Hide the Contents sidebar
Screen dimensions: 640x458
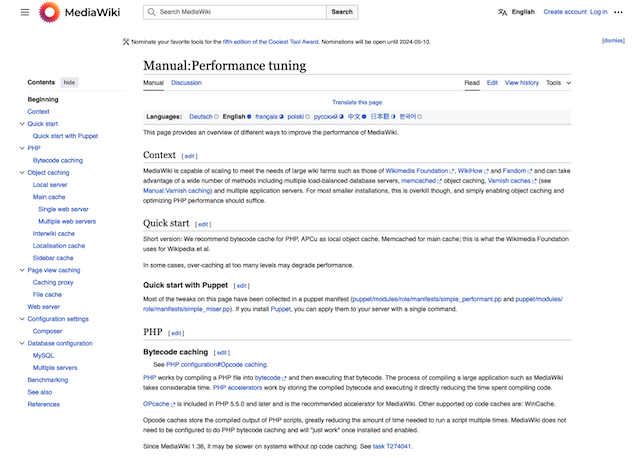click(69, 82)
